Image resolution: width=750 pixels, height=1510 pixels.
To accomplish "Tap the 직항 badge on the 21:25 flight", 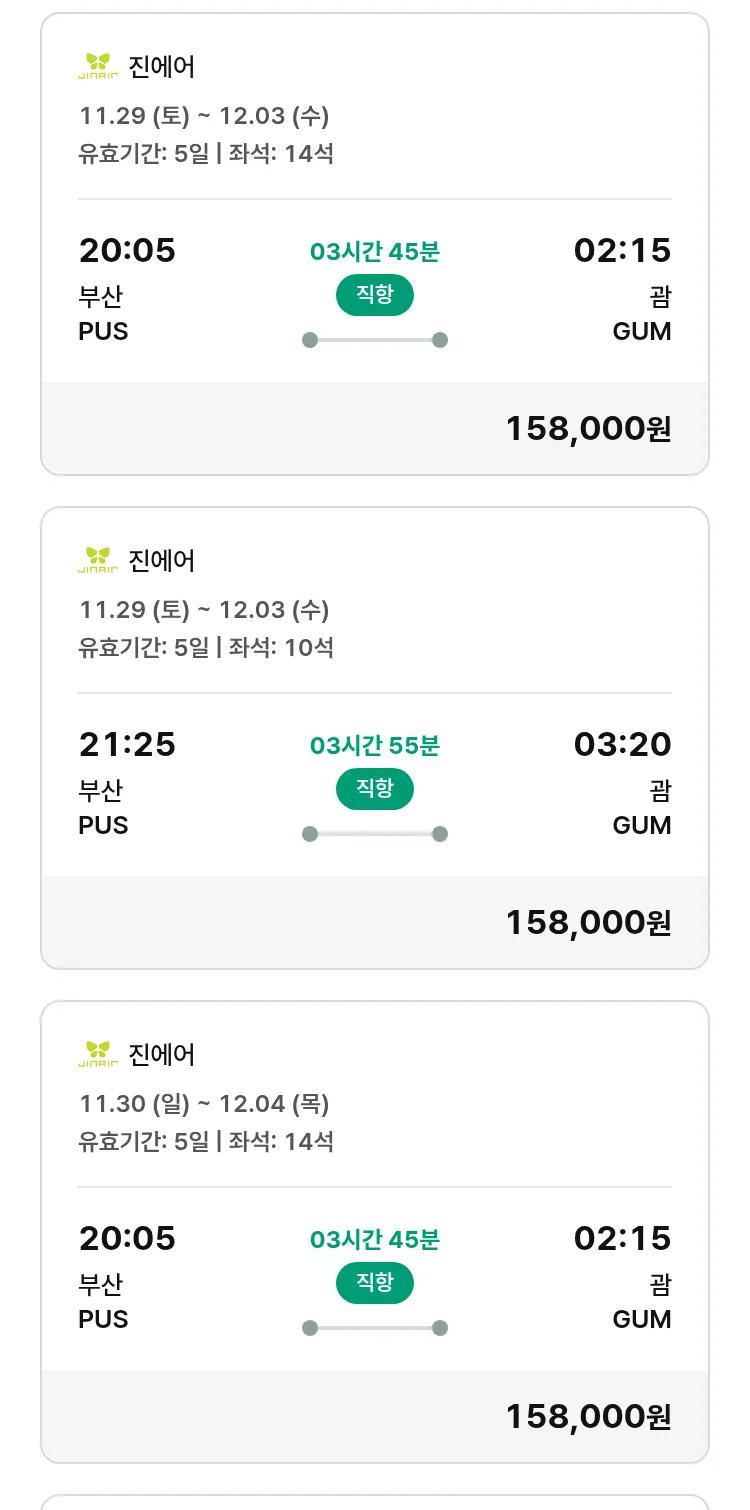I will [x=375, y=789].
